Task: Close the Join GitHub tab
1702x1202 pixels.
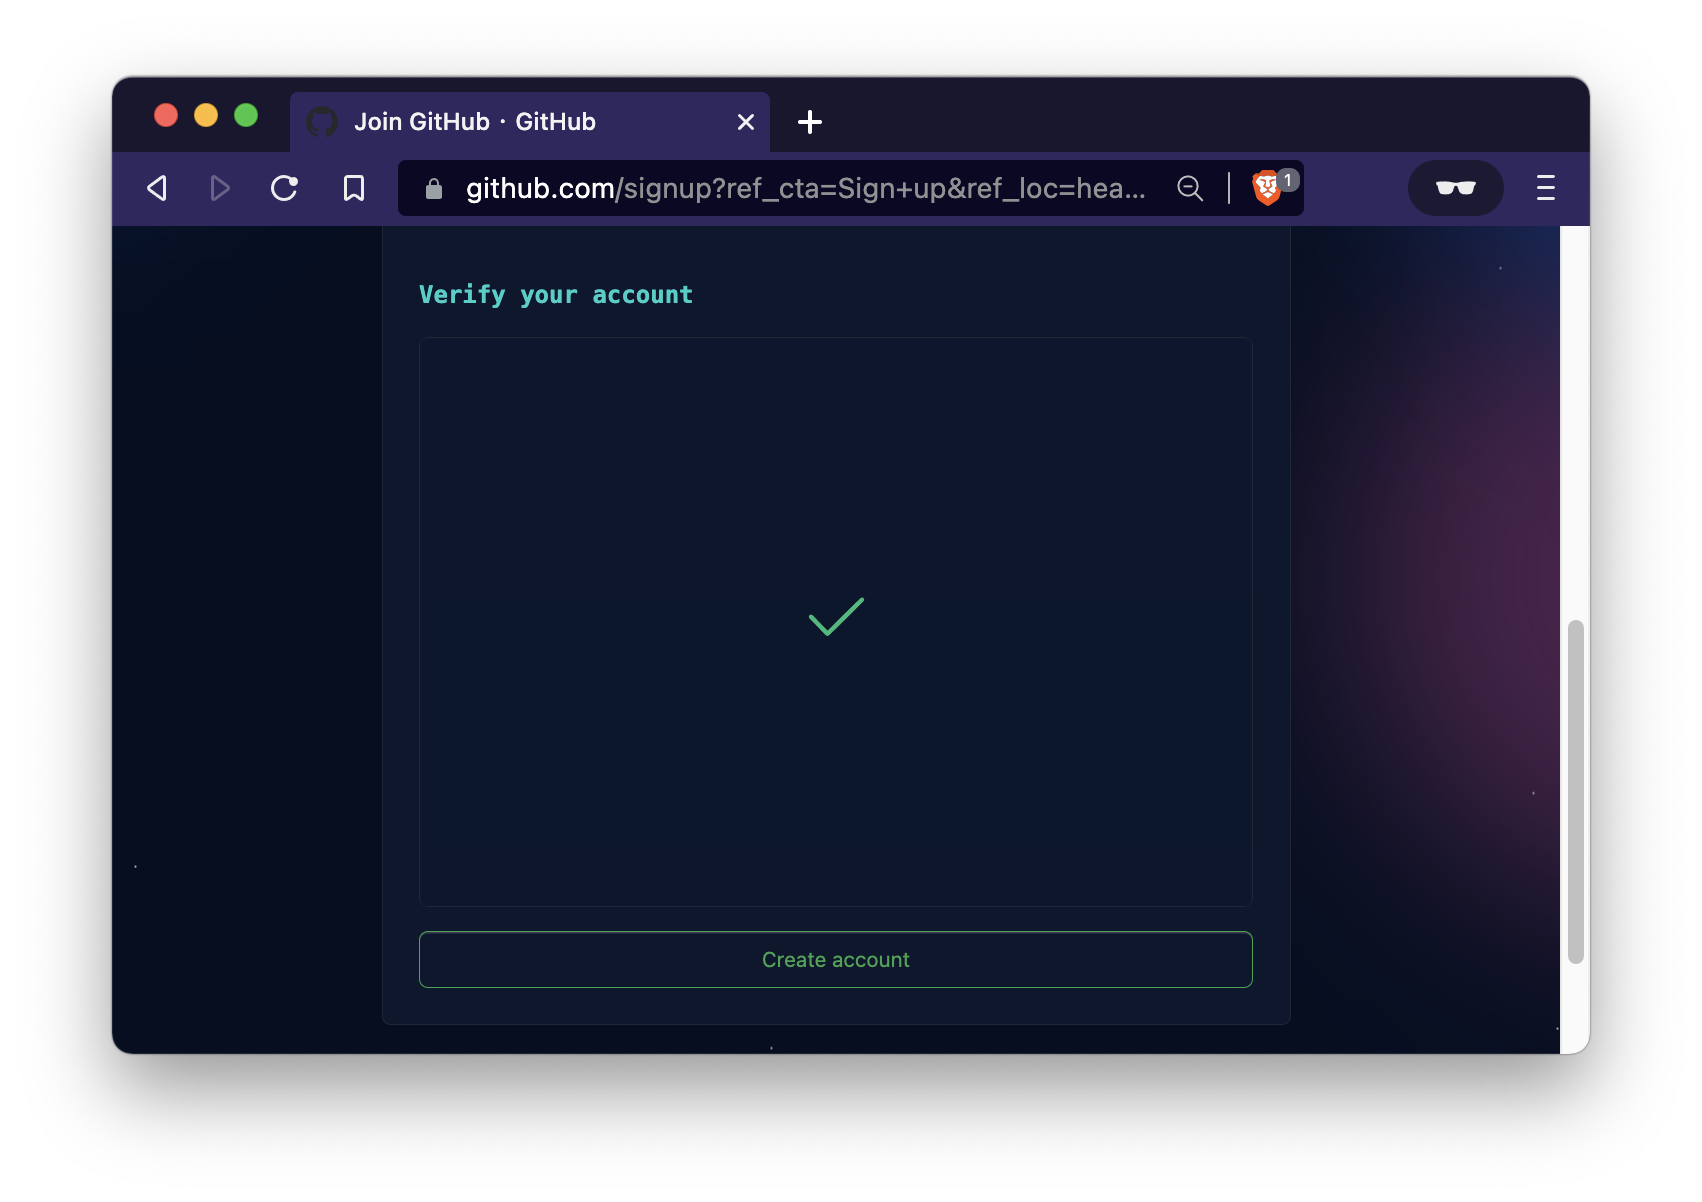Action: (745, 121)
